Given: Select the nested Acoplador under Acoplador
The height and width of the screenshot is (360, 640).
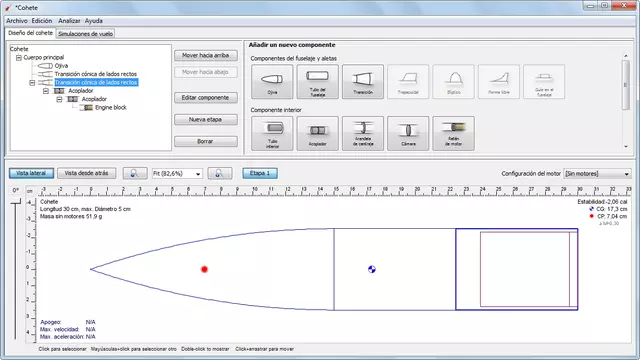Looking at the screenshot, I should click(x=94, y=99).
